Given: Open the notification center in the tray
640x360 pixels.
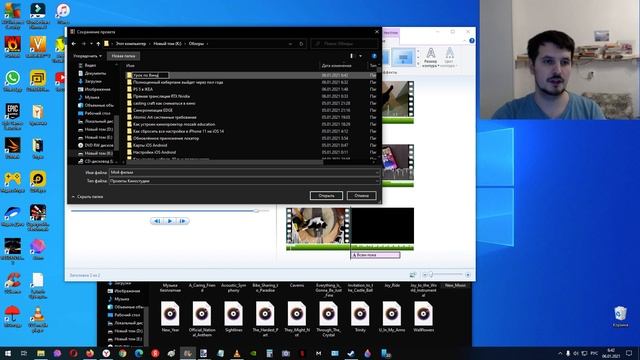Looking at the screenshot, I should (629, 353).
